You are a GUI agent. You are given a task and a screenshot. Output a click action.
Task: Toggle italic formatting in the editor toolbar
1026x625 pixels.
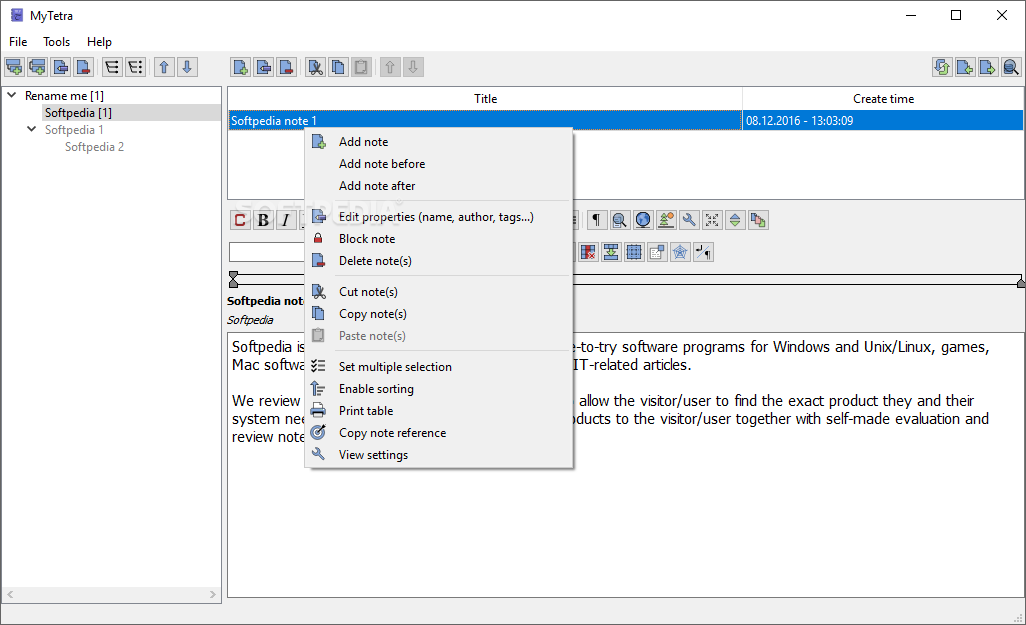pyautogui.click(x=286, y=220)
